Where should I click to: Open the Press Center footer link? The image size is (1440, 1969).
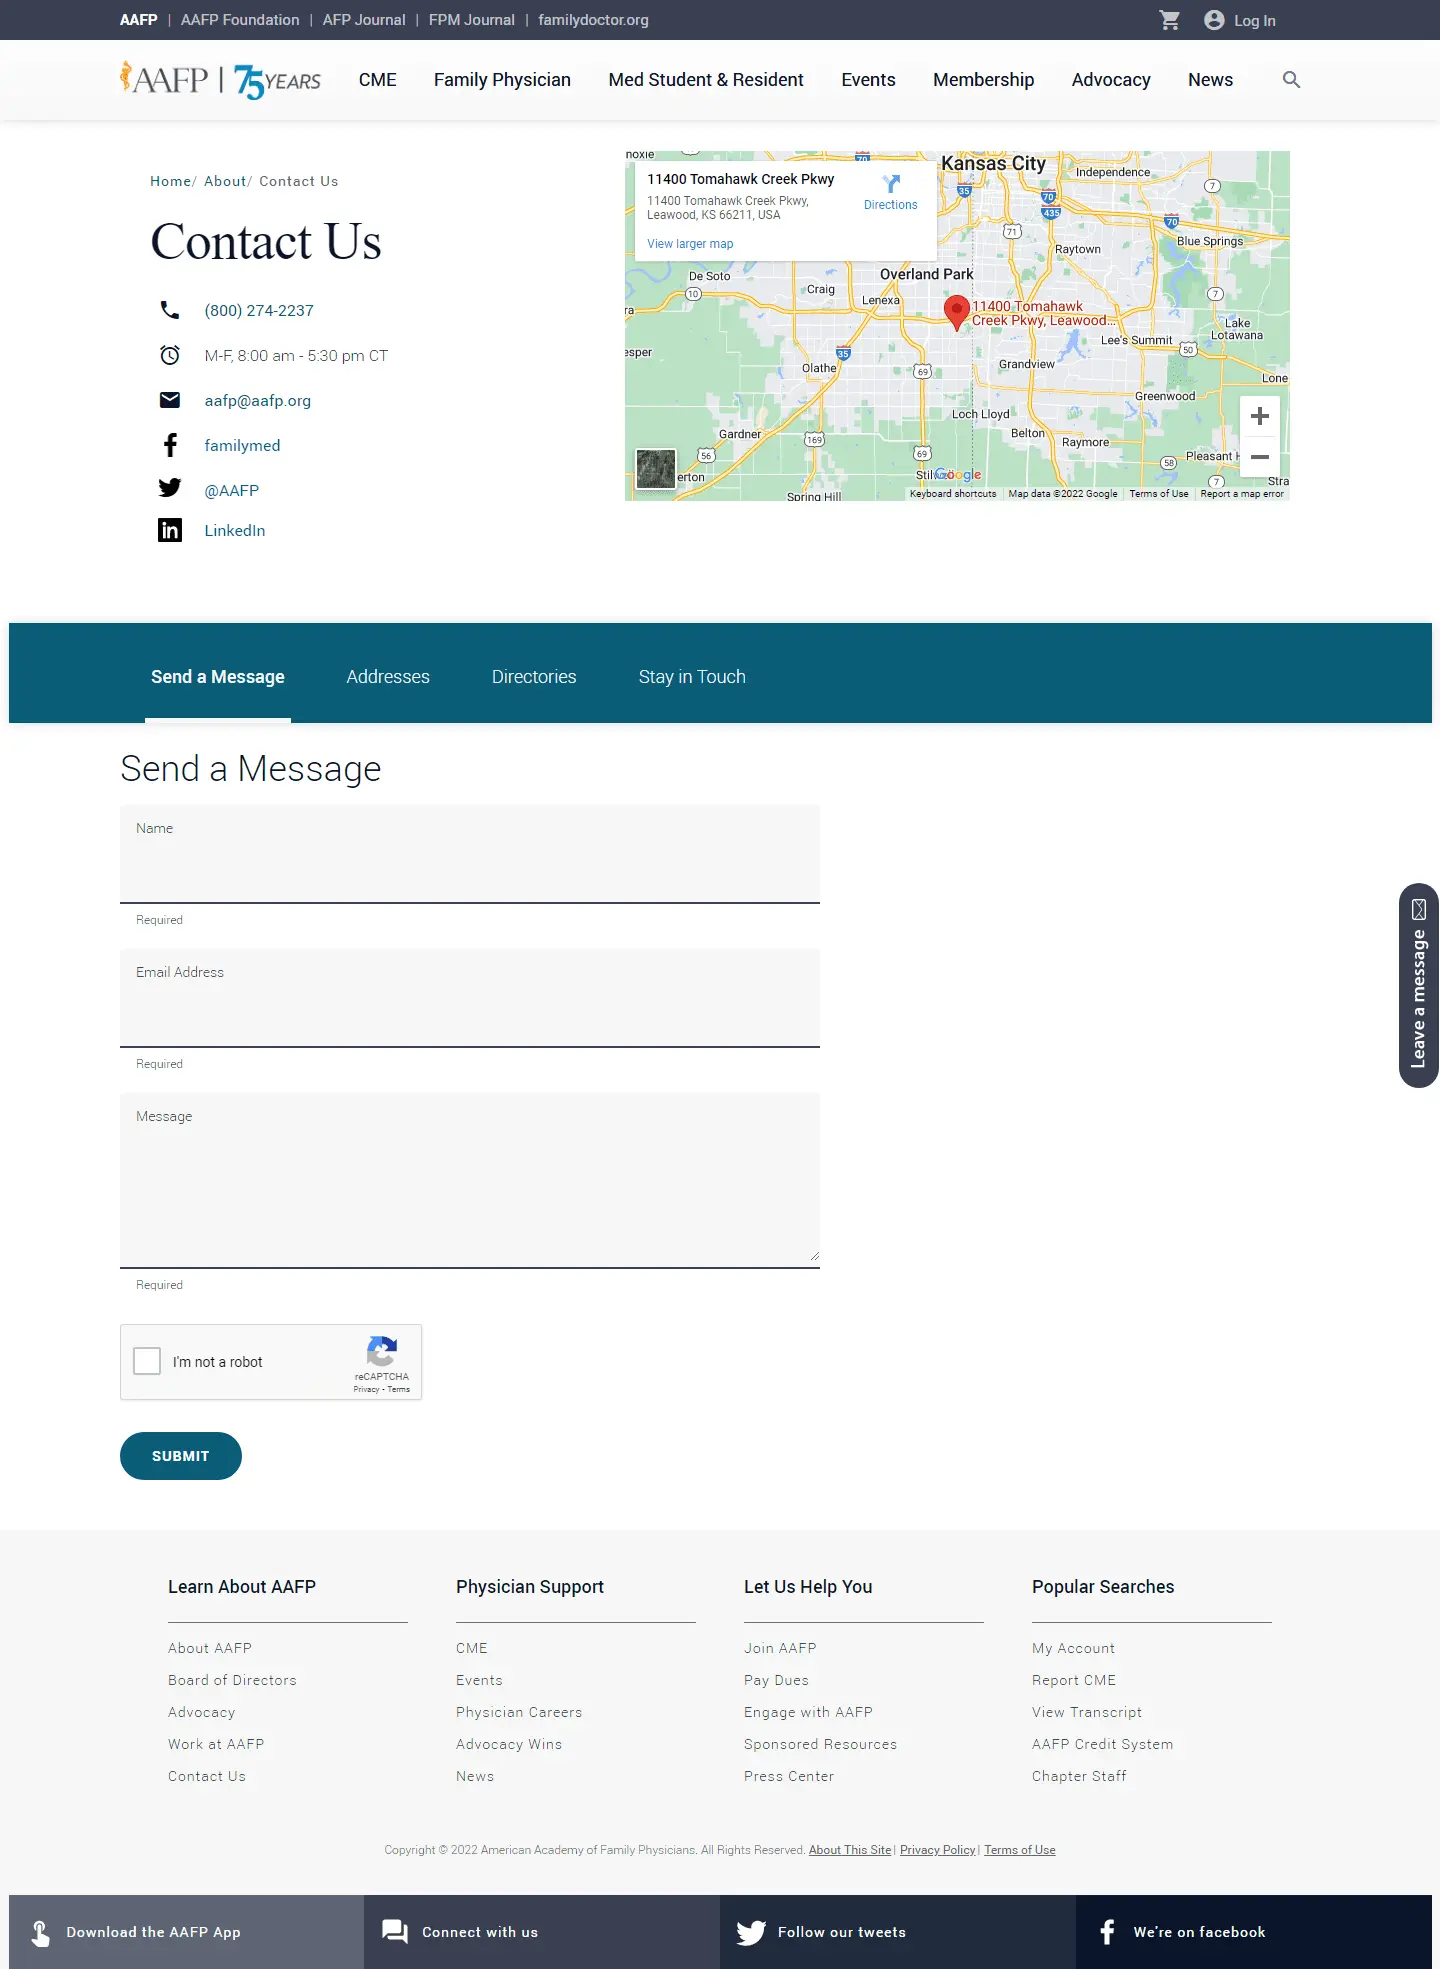pyautogui.click(x=789, y=1776)
